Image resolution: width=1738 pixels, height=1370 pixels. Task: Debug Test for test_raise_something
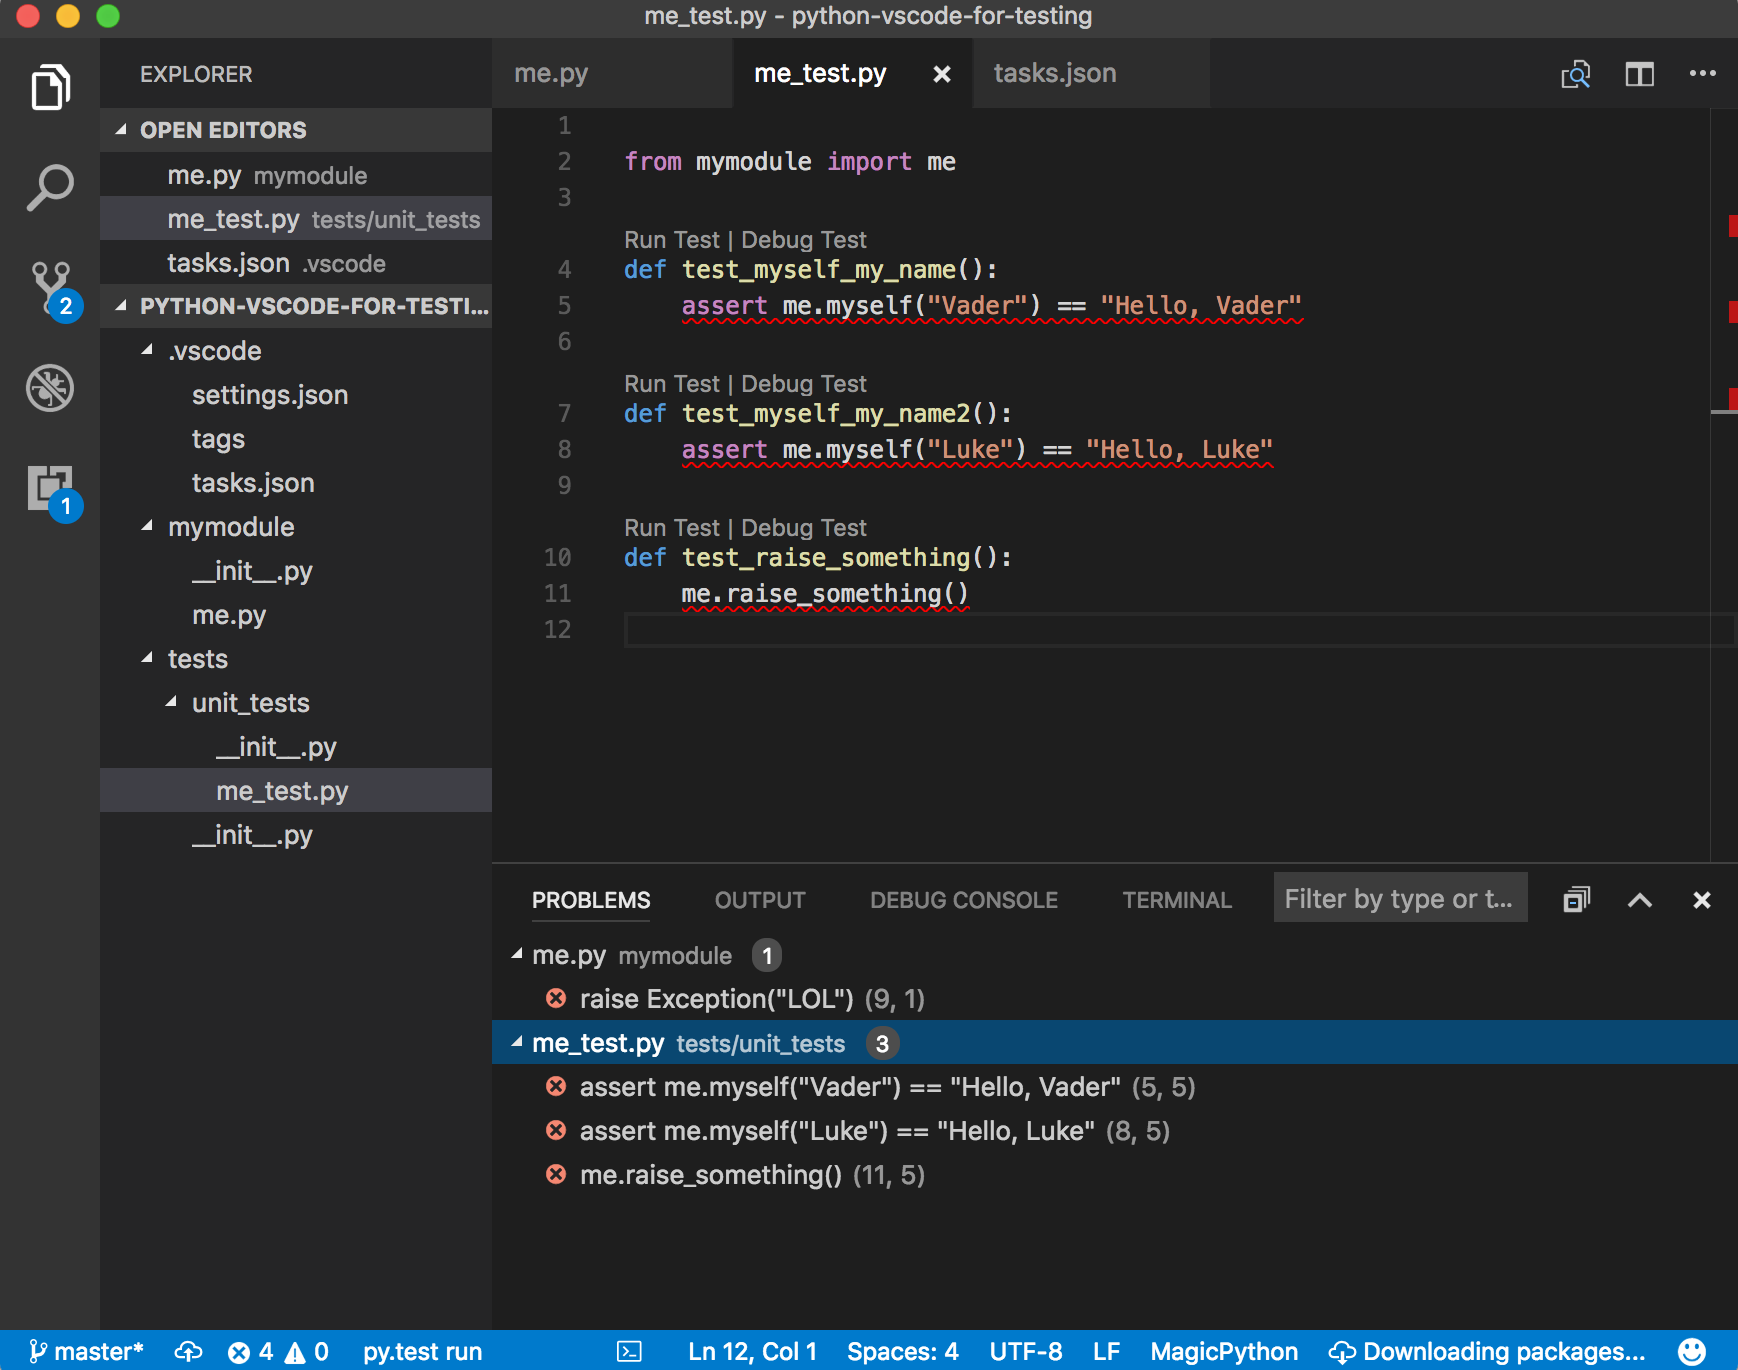[x=804, y=528]
